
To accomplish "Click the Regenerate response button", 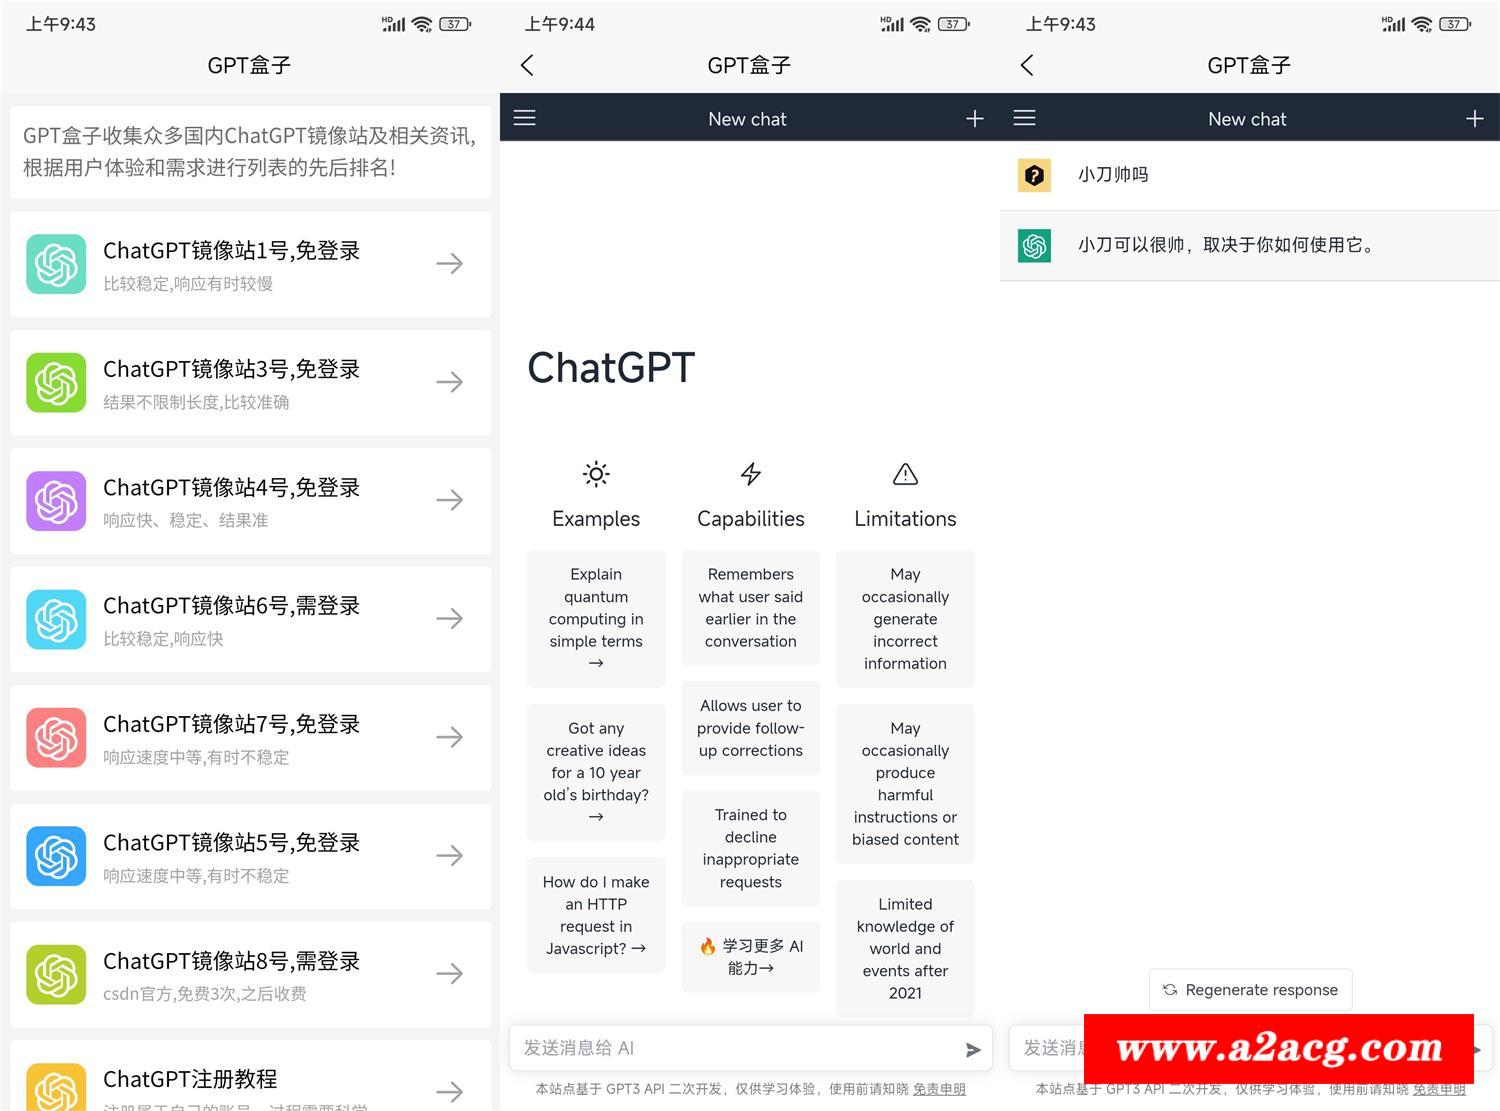I will click(1250, 990).
